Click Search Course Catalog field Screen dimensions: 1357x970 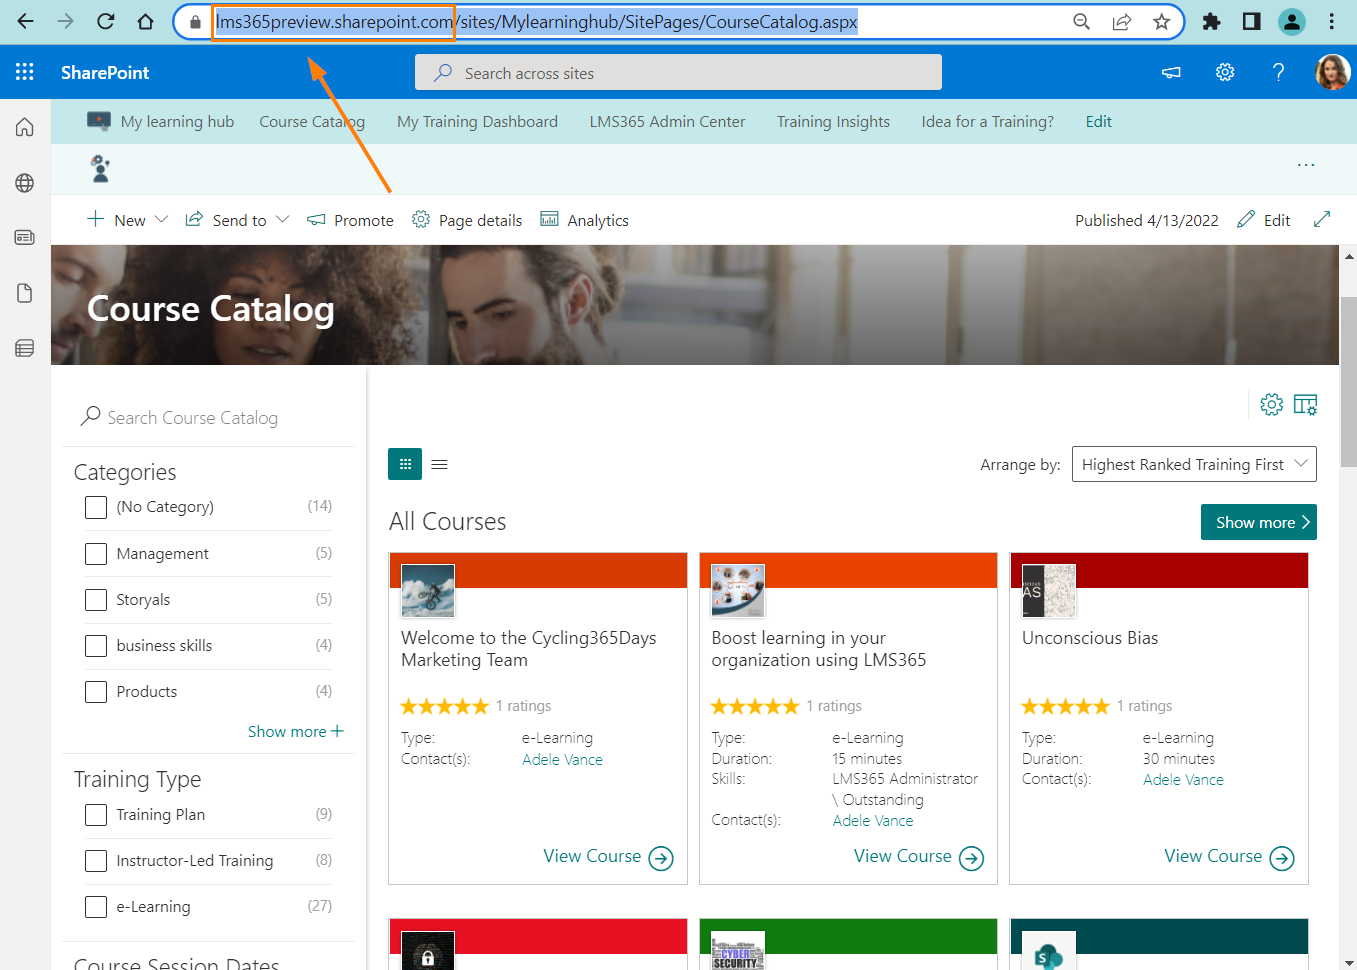click(x=210, y=417)
